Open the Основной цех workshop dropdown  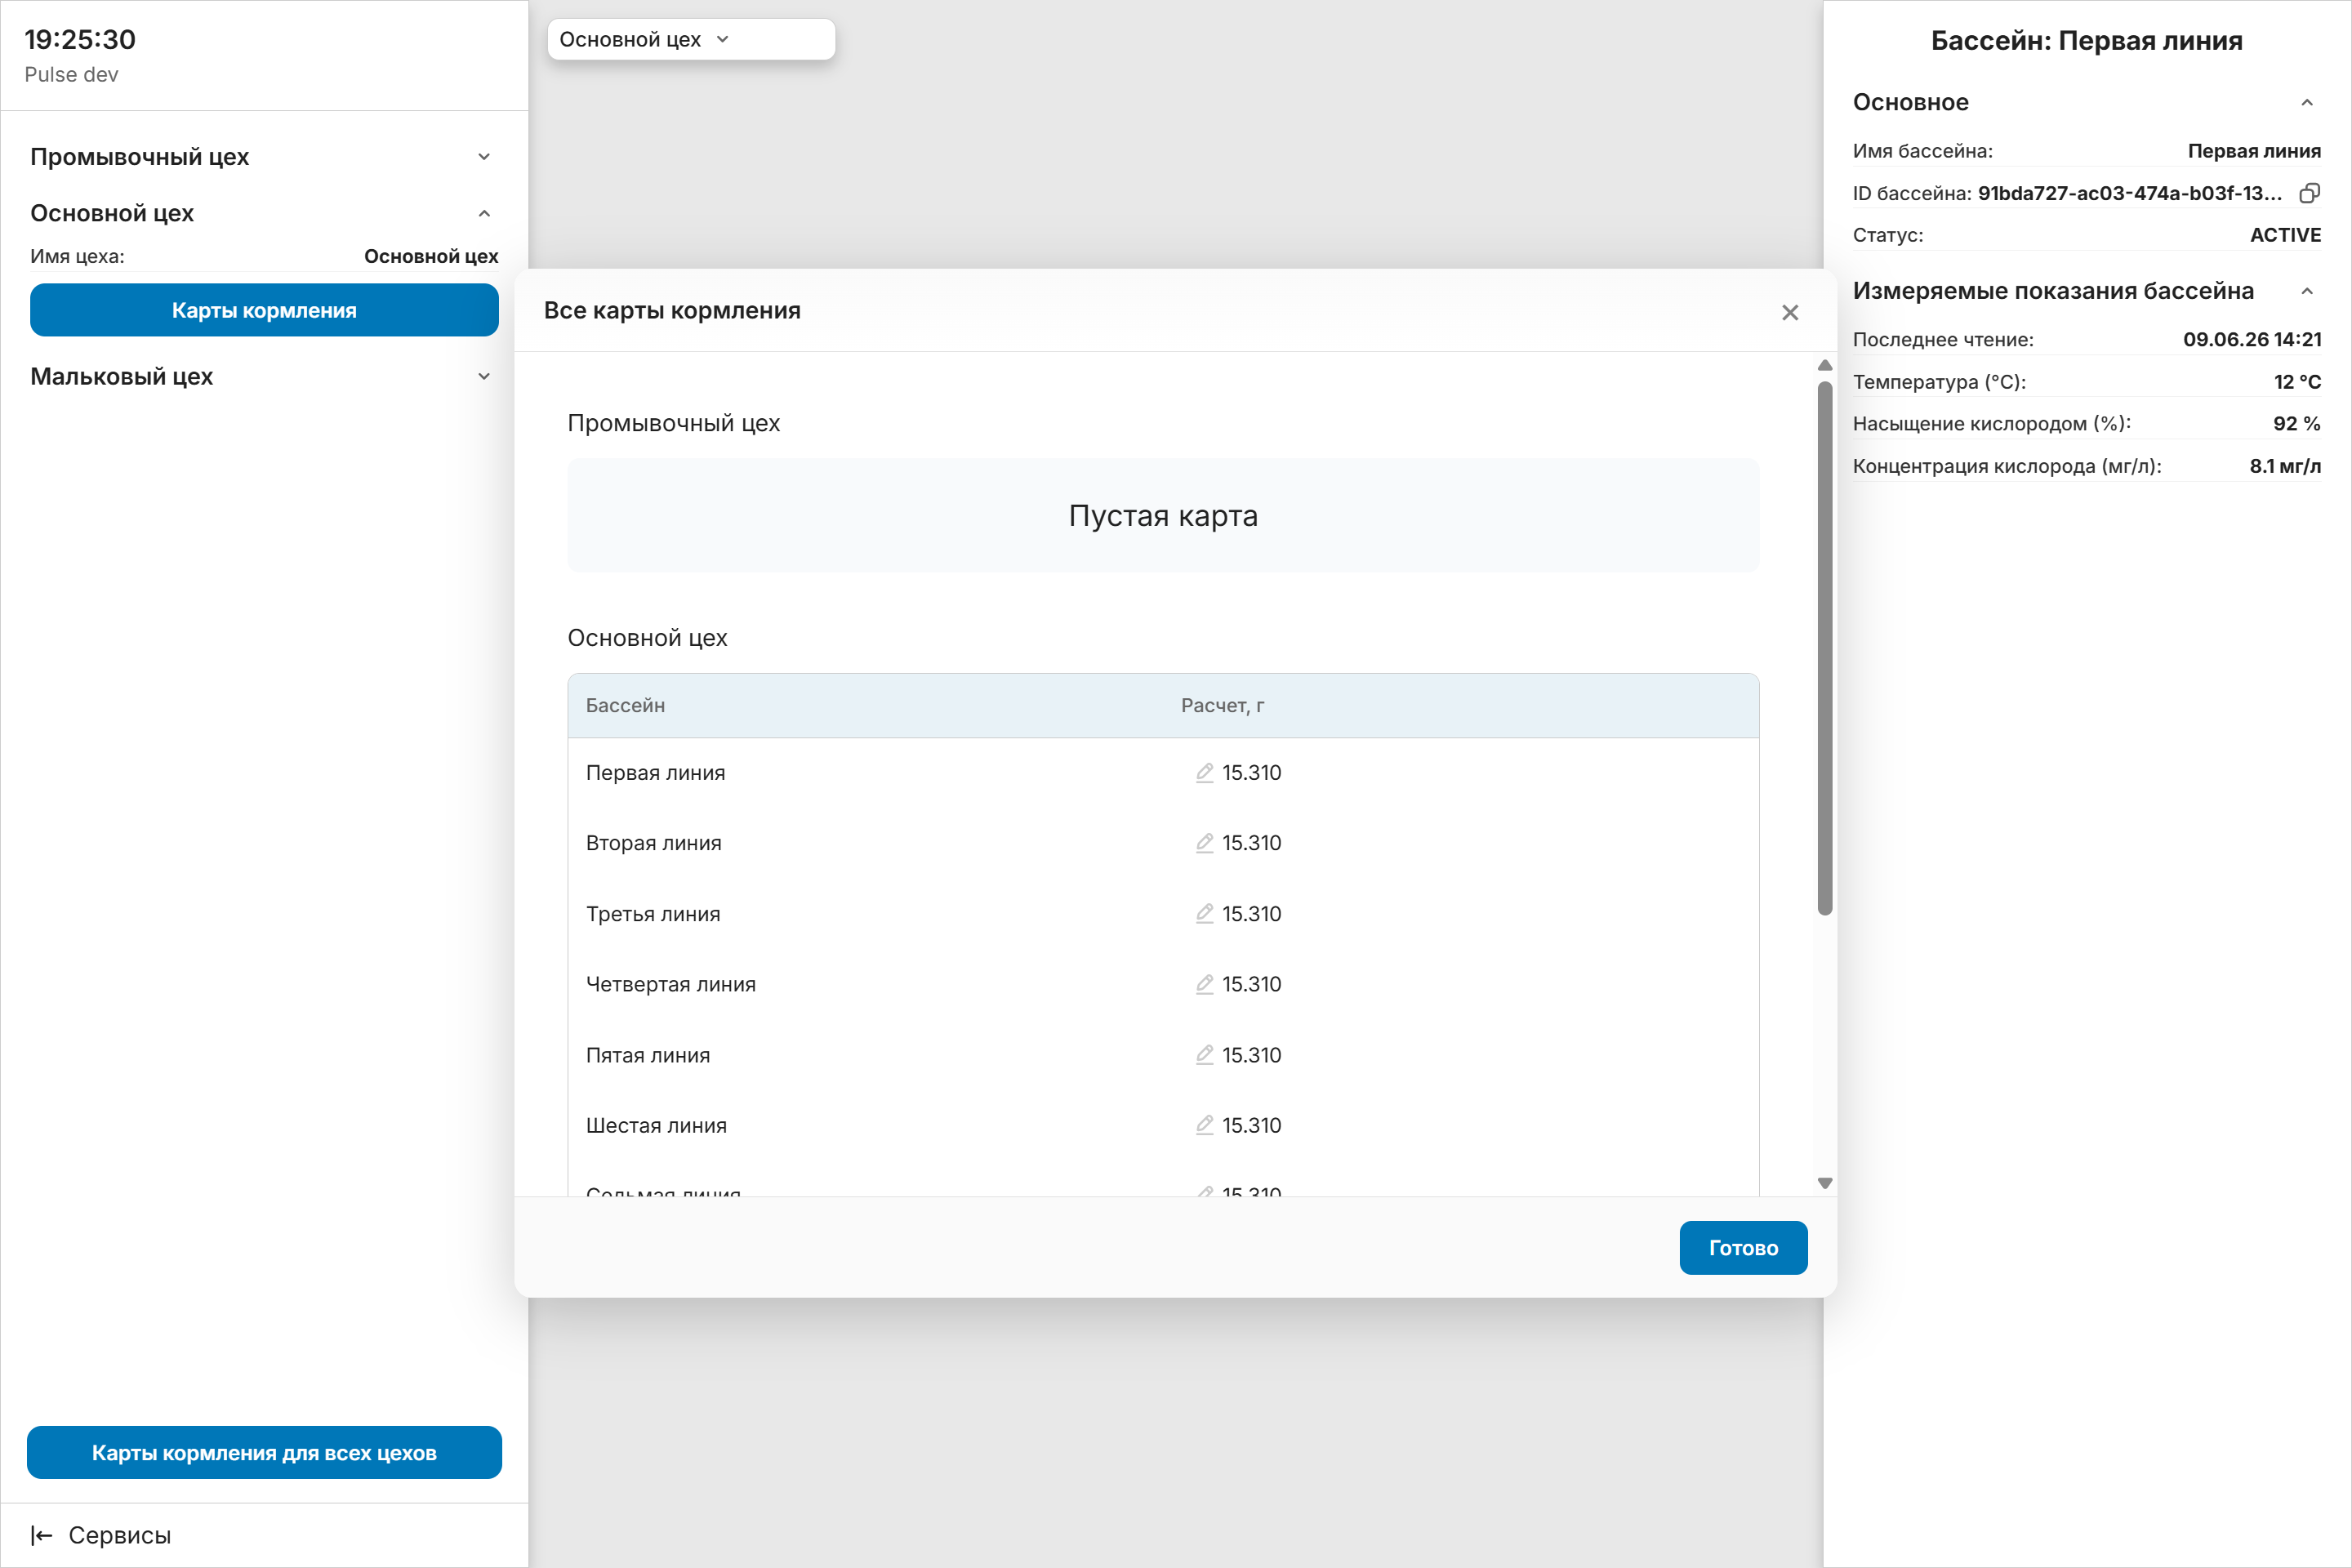pos(691,40)
